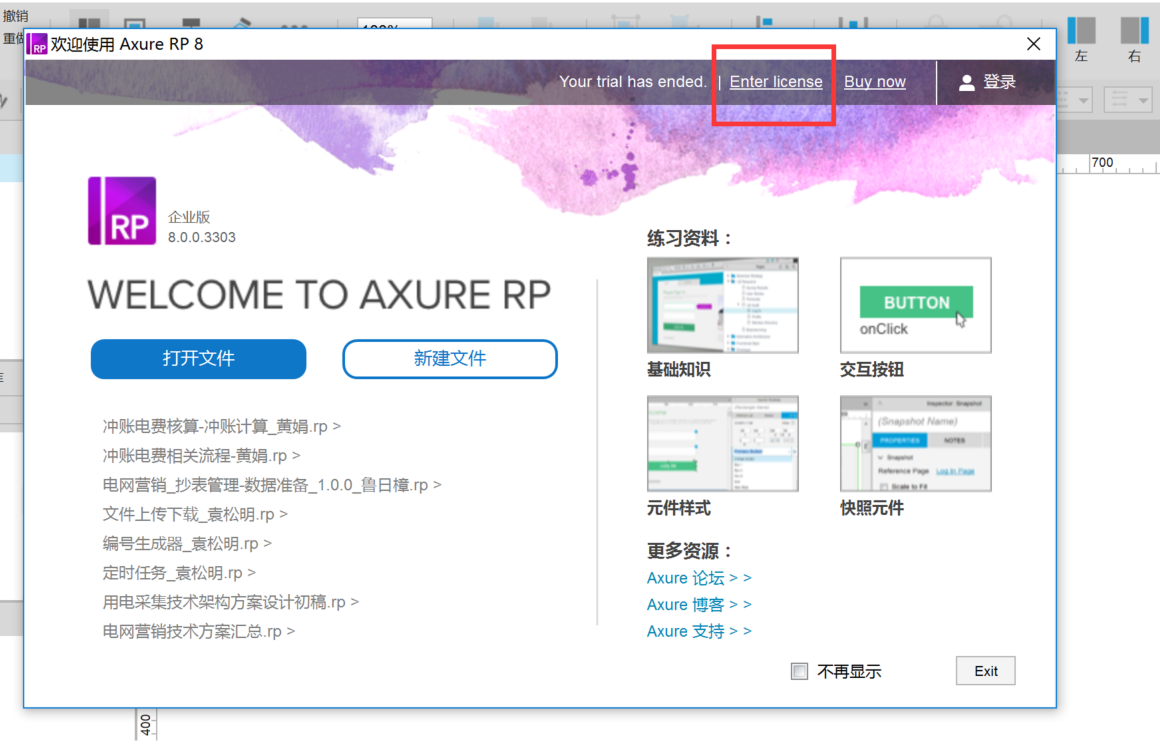Click the 快照元件 label under the thumbnail
Viewport: 1160px width, 742px height.
coord(871,508)
